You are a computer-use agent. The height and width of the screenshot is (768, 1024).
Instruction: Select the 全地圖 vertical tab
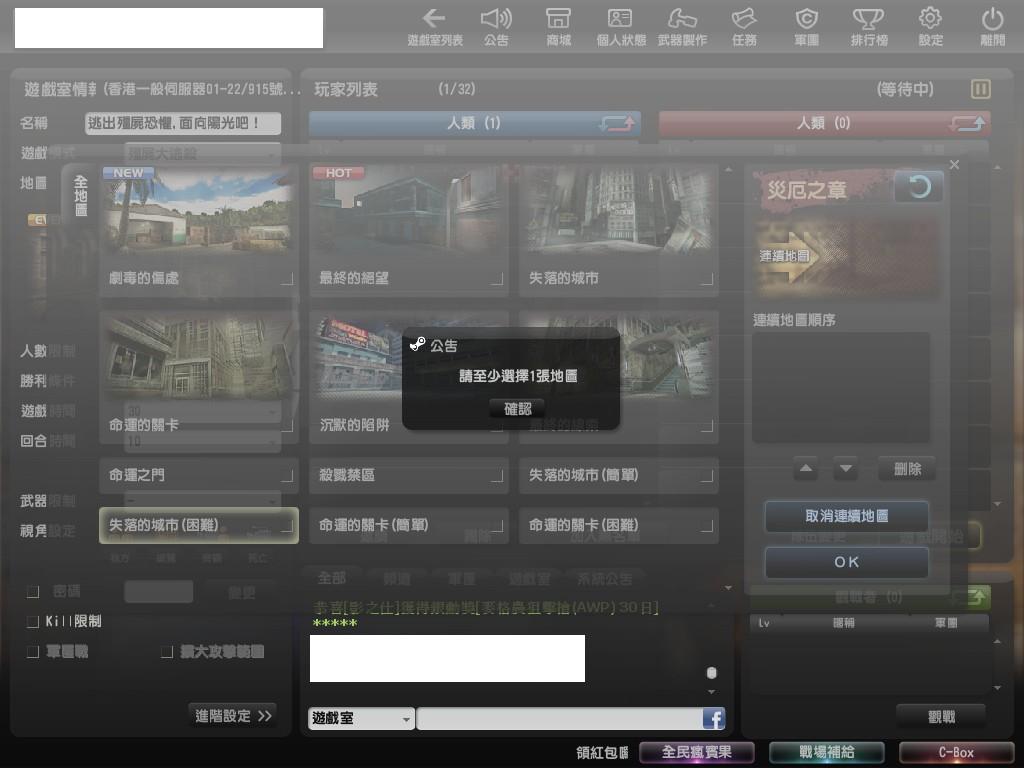(x=80, y=195)
